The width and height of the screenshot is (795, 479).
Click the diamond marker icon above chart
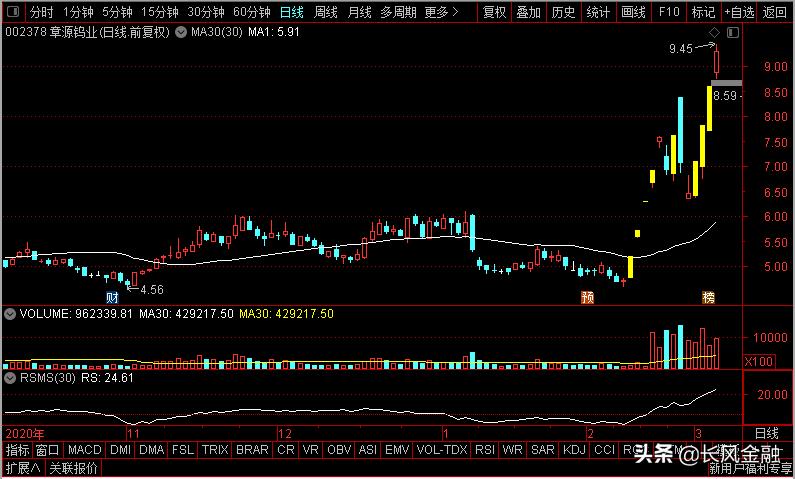point(714,33)
